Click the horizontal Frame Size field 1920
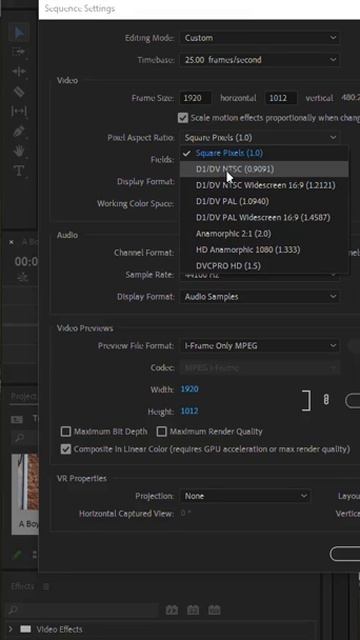The height and width of the screenshot is (640, 360). click(x=196, y=98)
